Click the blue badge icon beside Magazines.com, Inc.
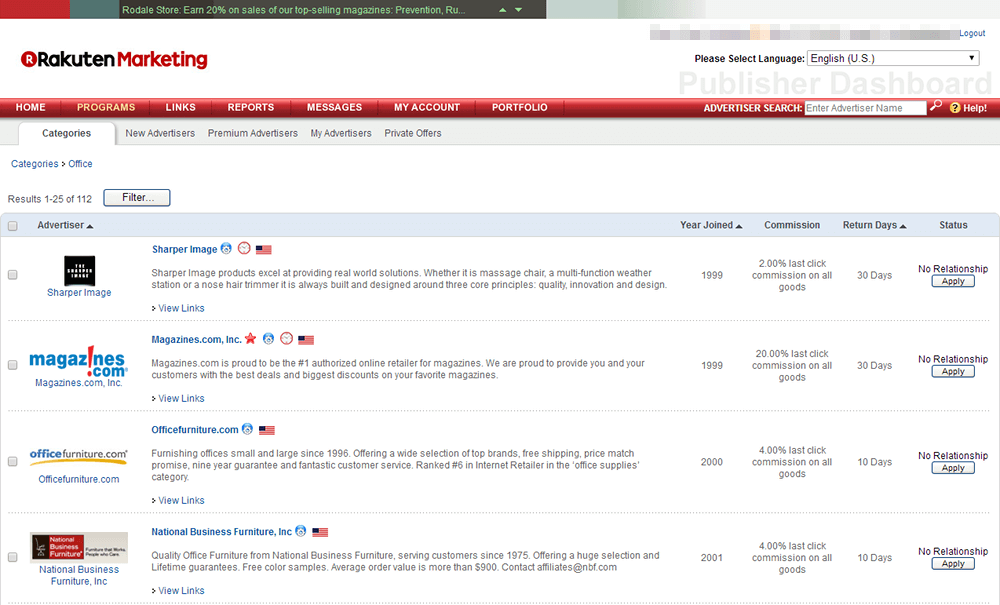1000x605 pixels. point(268,339)
